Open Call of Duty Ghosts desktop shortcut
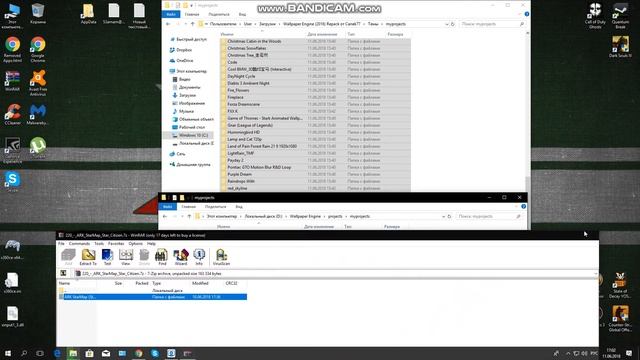This screenshot has width=640, height=360. click(x=595, y=16)
